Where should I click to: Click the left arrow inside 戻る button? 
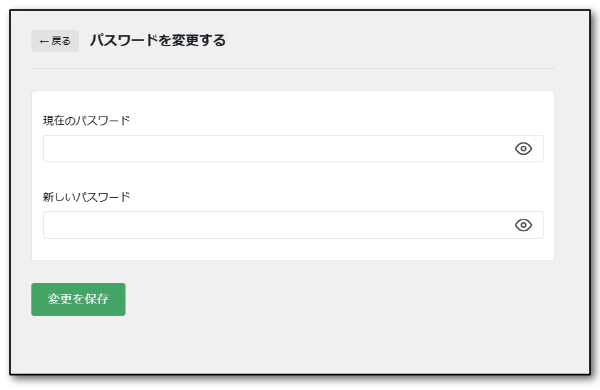pos(44,41)
